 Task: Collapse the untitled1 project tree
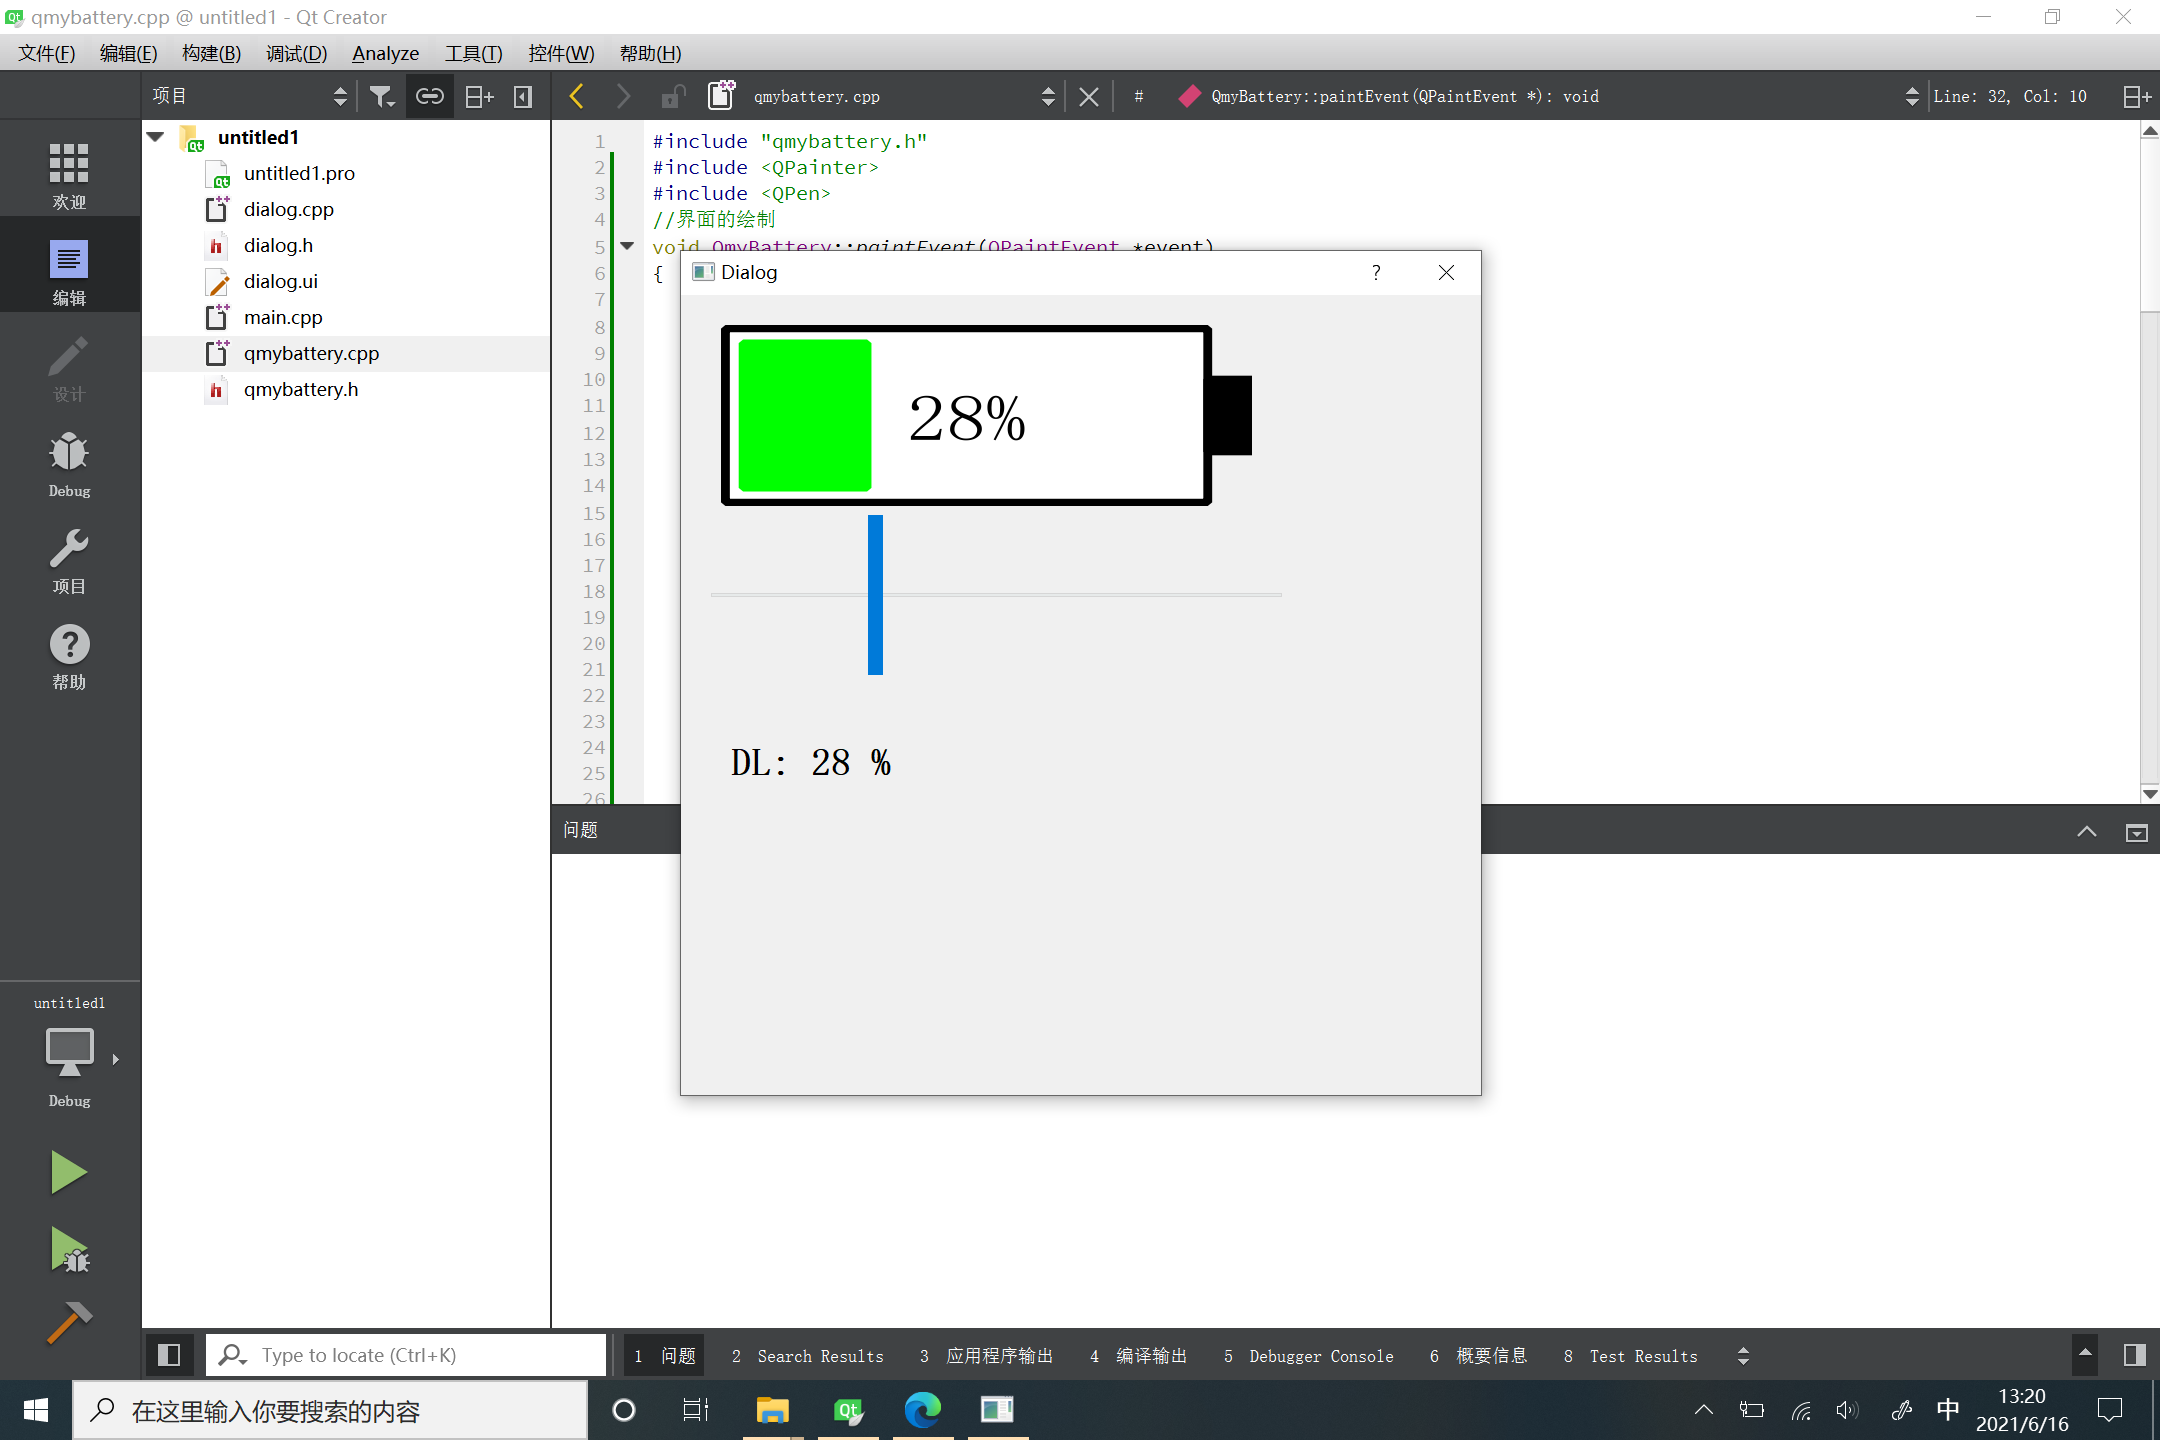(x=156, y=137)
